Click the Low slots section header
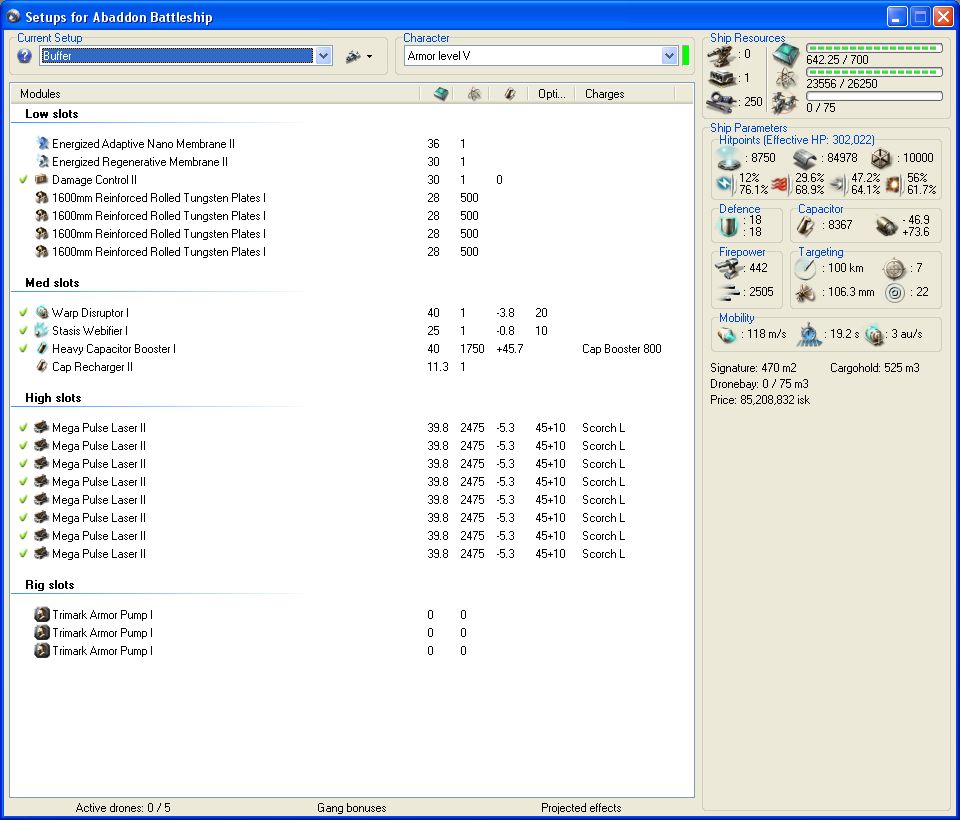The width and height of the screenshot is (960, 820). pyautogui.click(x=51, y=114)
